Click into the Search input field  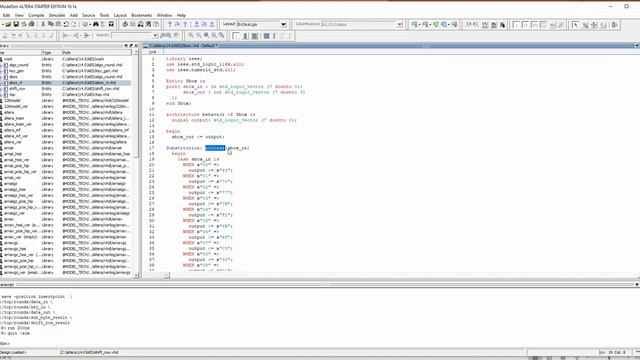click(x=132, y=36)
